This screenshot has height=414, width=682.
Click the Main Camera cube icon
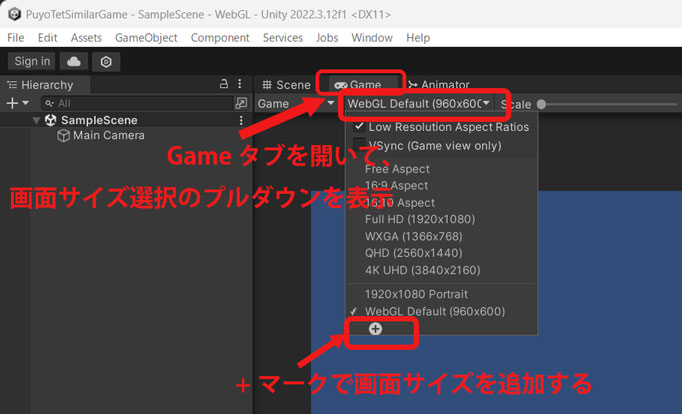coord(64,136)
